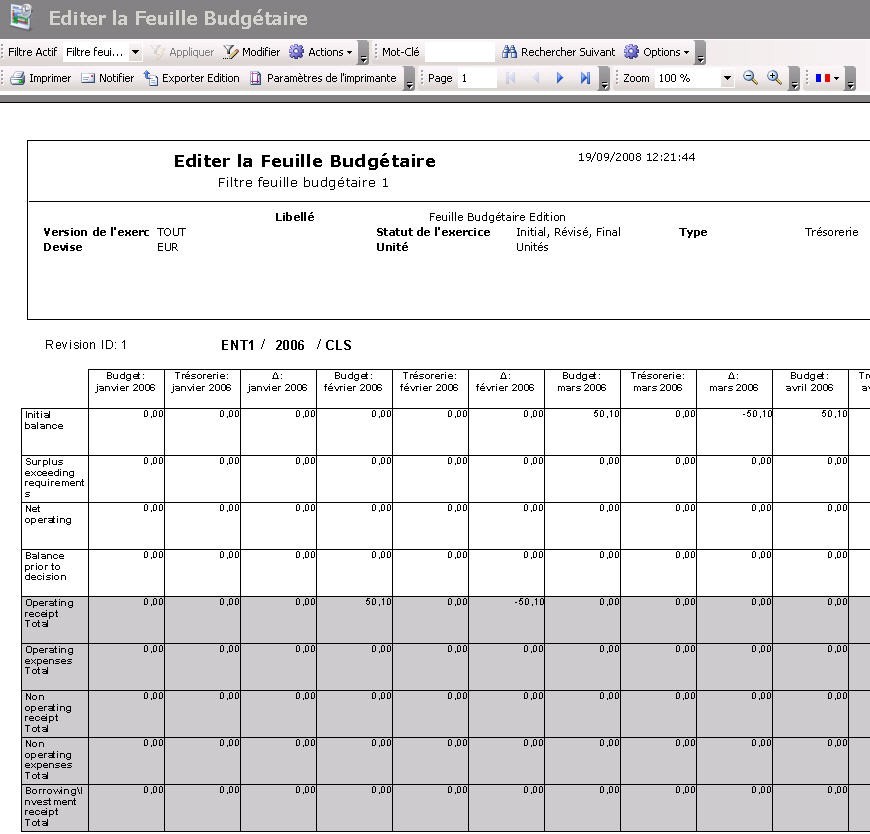870x834 pixels.
Task: Click the Page number field
Action: coord(477,78)
